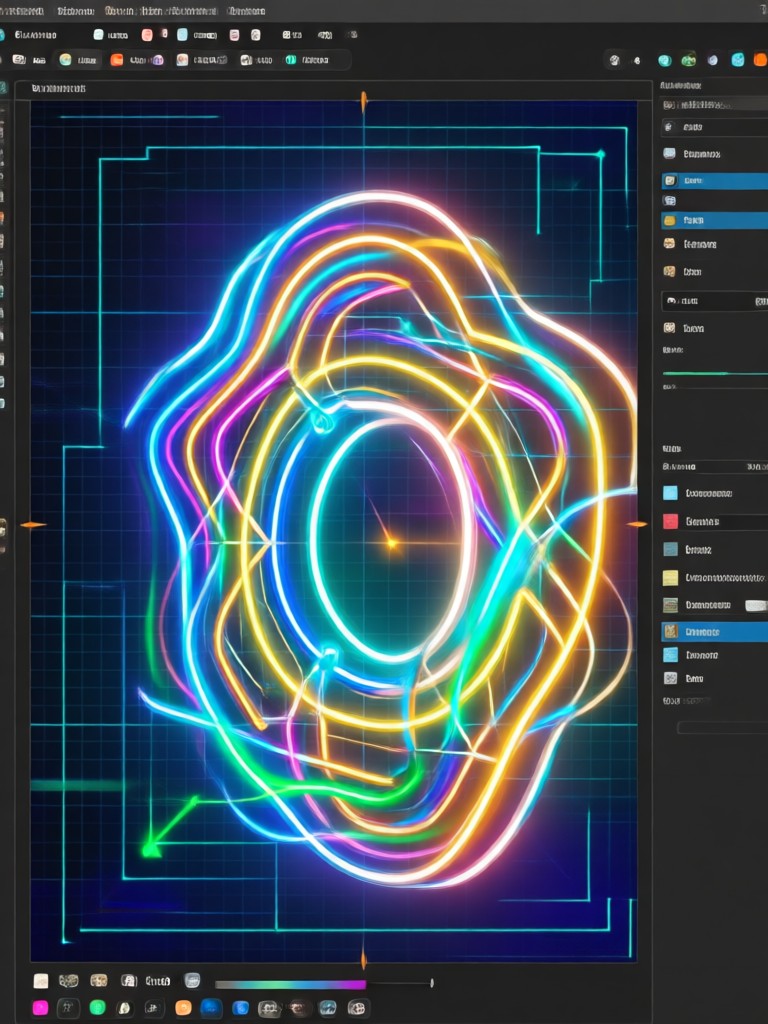The height and width of the screenshot is (1024, 768).
Task: Open the dropdown with numeric value in lower right panel
Action: tap(714, 467)
